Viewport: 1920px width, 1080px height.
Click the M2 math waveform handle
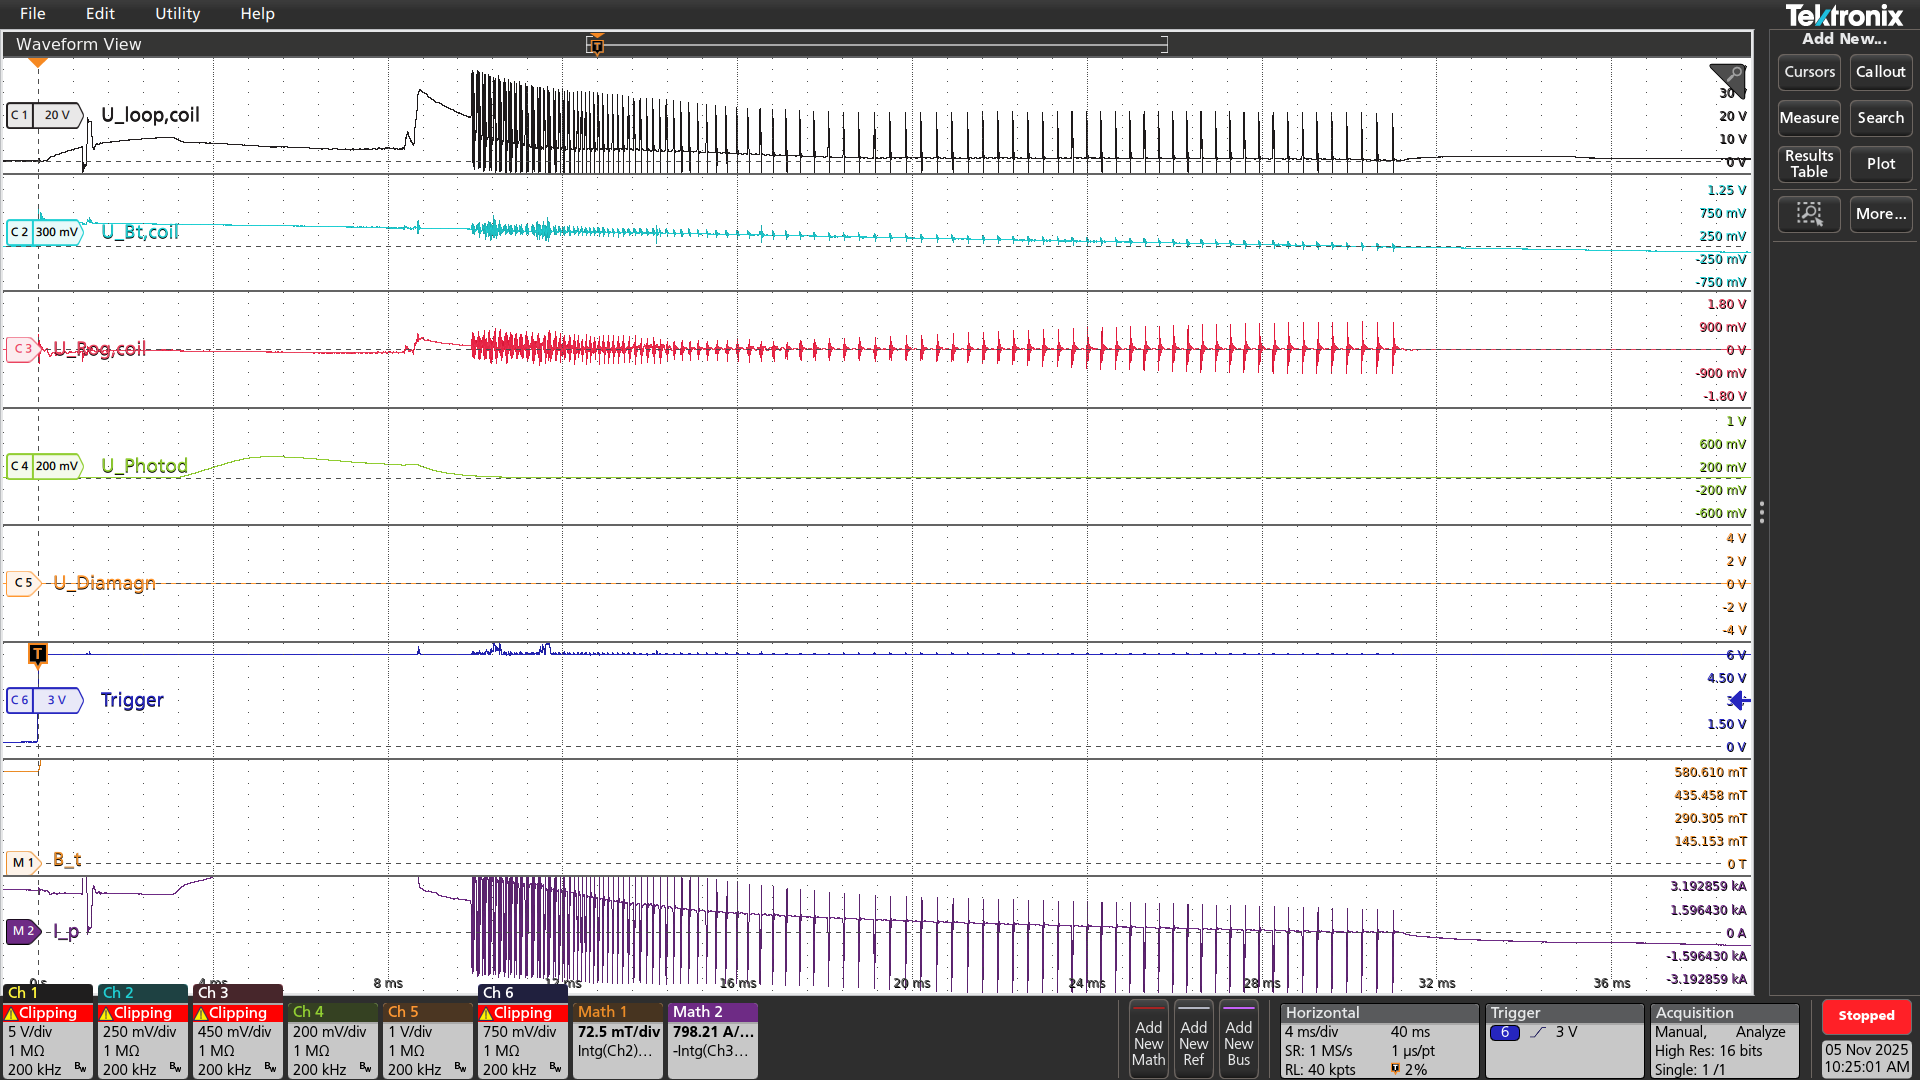coord(23,931)
